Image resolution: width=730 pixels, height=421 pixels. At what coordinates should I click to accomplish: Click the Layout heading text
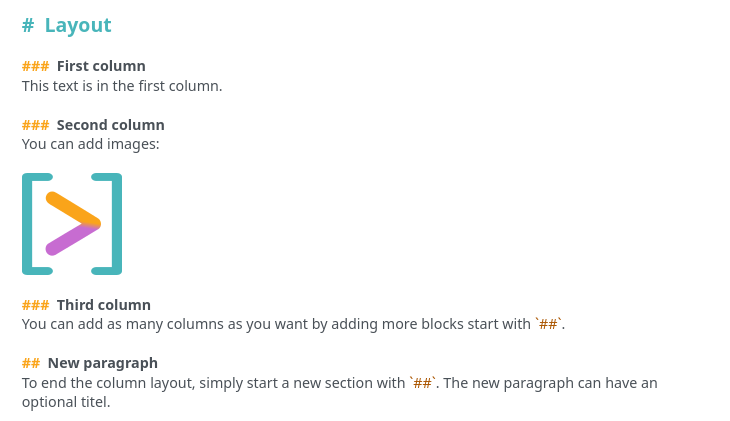click(78, 25)
